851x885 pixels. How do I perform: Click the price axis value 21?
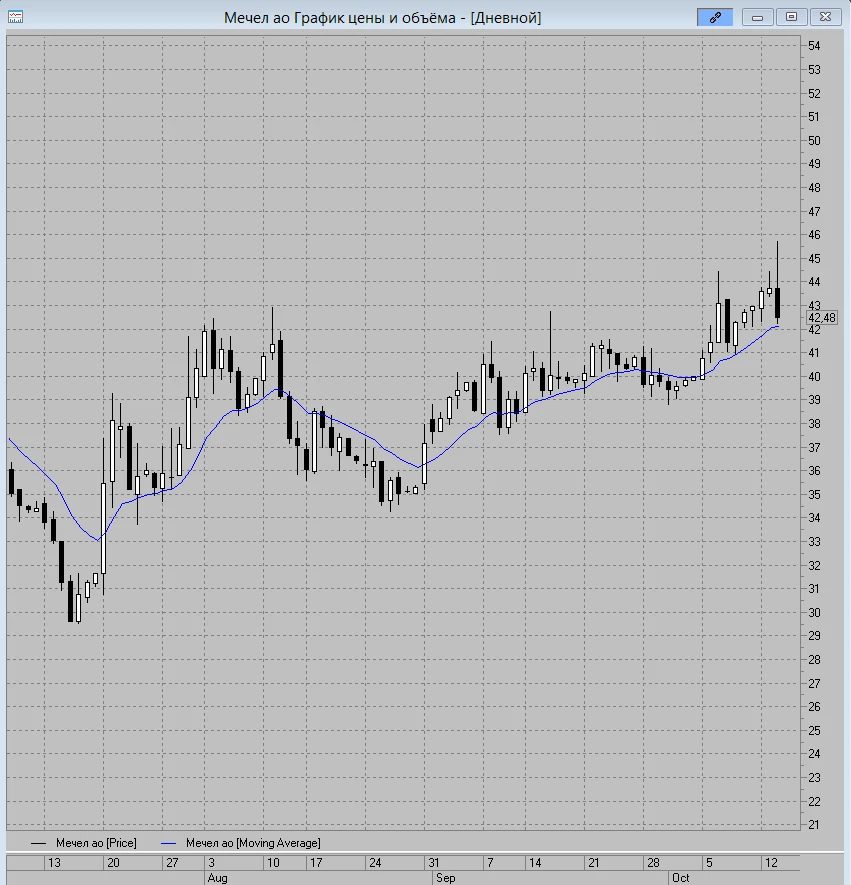(814, 825)
